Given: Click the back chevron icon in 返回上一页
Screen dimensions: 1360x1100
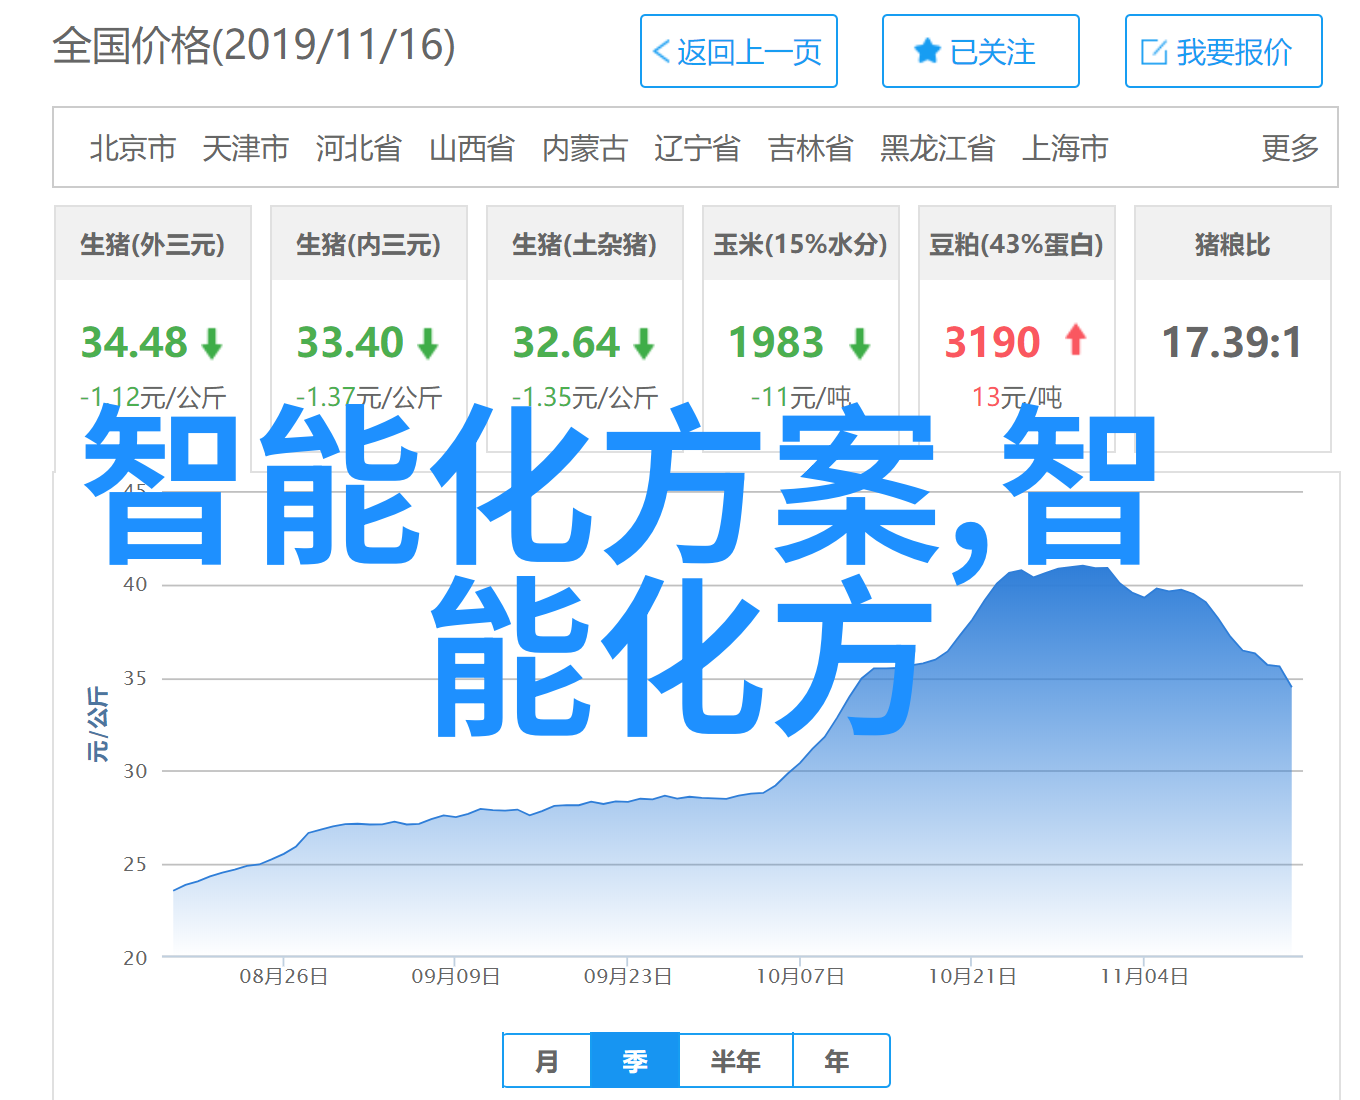Looking at the screenshot, I should [x=661, y=52].
